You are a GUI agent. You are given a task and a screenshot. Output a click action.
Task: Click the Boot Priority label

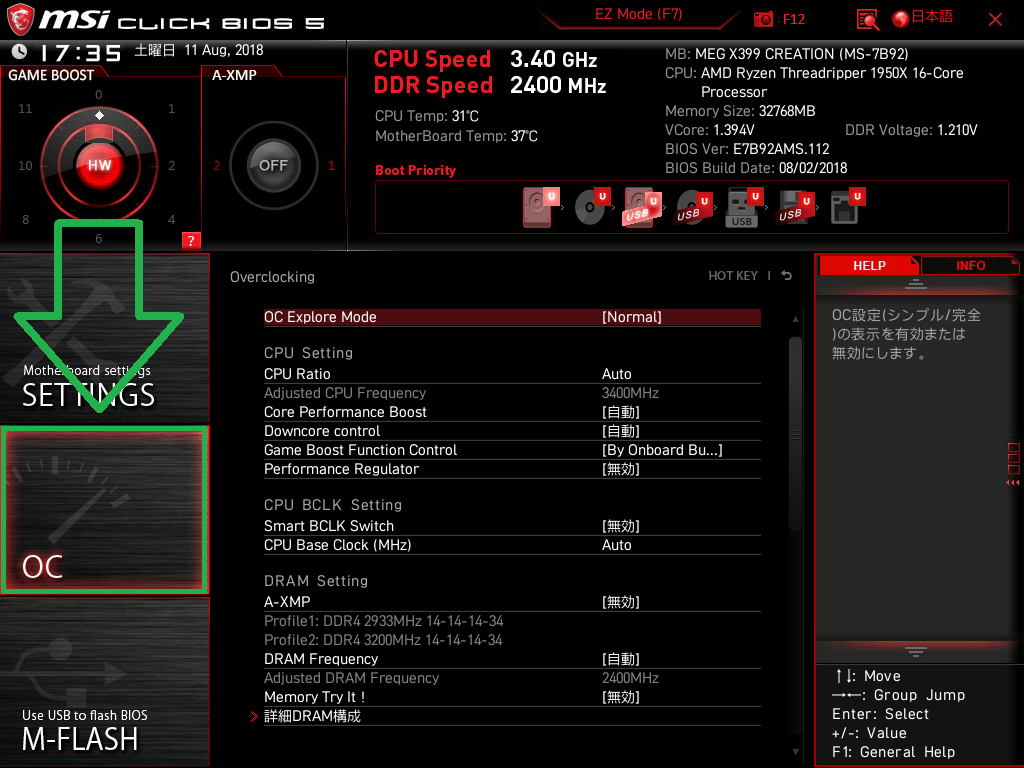(415, 170)
